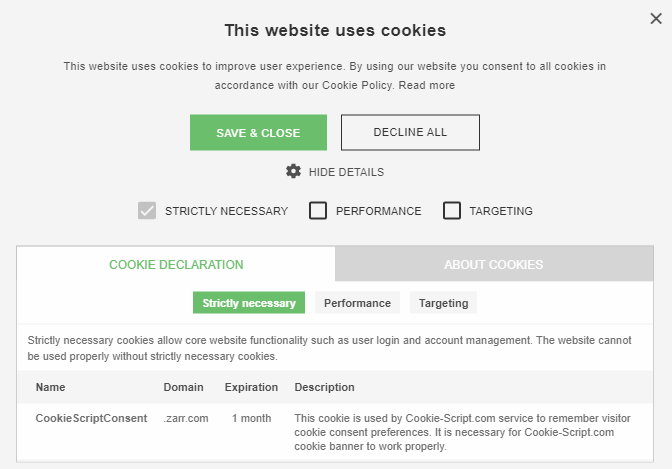Show the Targeting cookie category list
The image size is (672, 469).
pos(443,303)
